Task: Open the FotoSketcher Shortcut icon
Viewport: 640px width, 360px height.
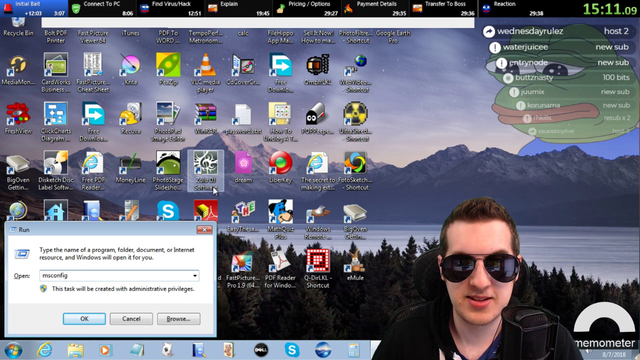Action: pyautogui.click(x=356, y=170)
